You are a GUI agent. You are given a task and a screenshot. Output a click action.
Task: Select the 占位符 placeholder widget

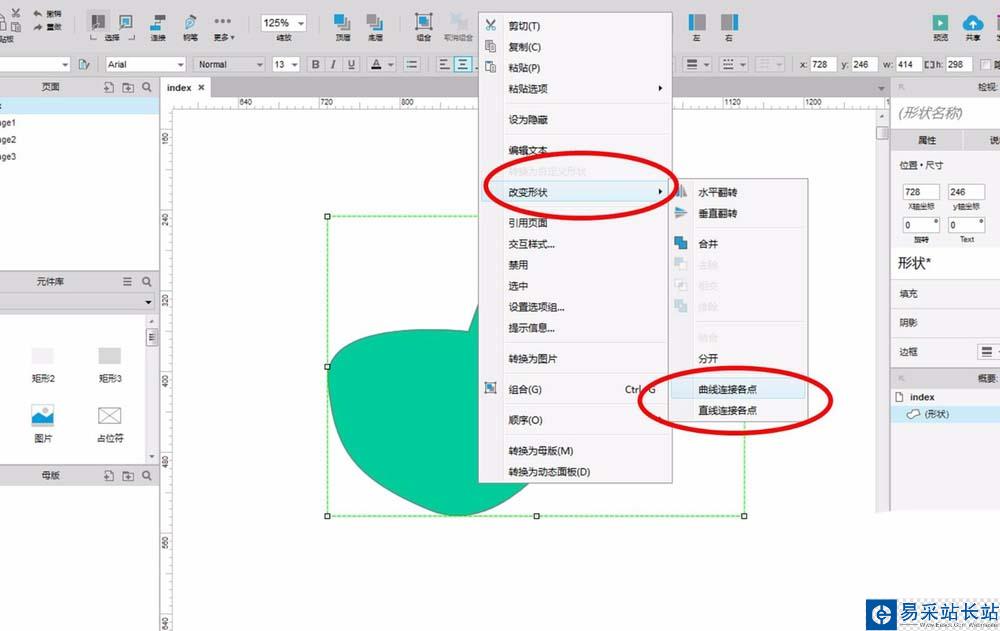tap(110, 424)
